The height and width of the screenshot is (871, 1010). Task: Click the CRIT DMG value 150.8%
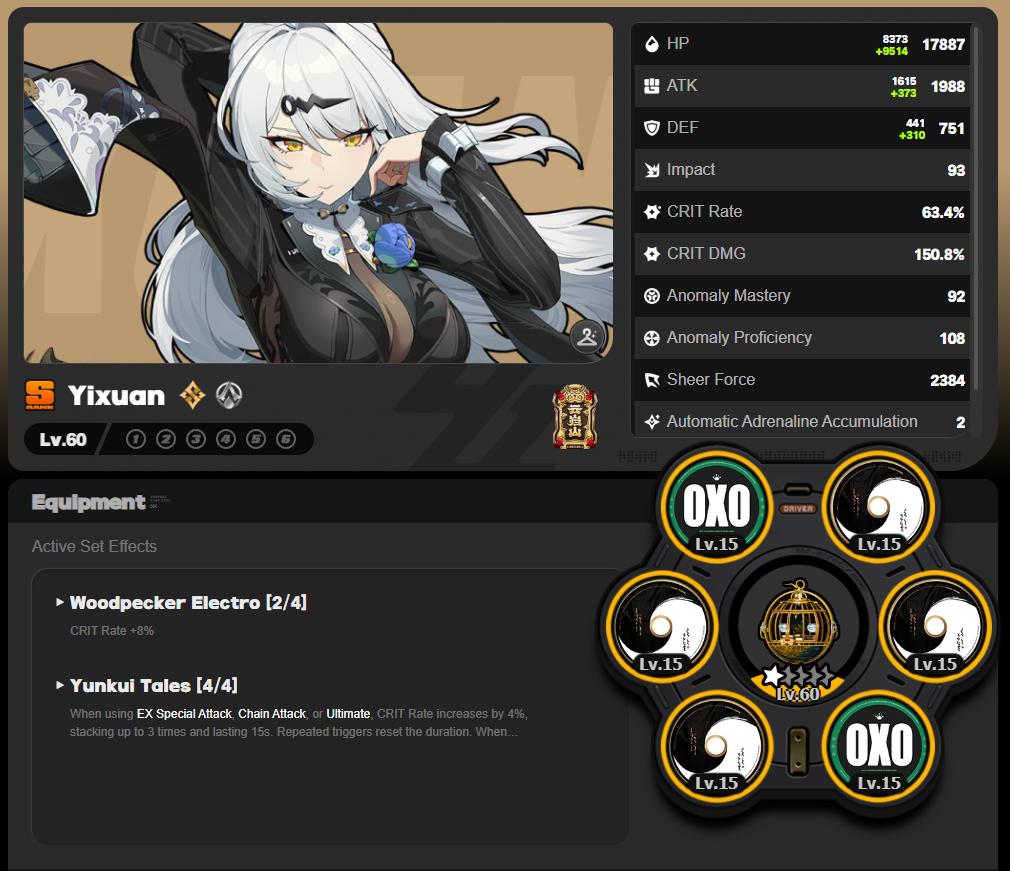pyautogui.click(x=939, y=254)
